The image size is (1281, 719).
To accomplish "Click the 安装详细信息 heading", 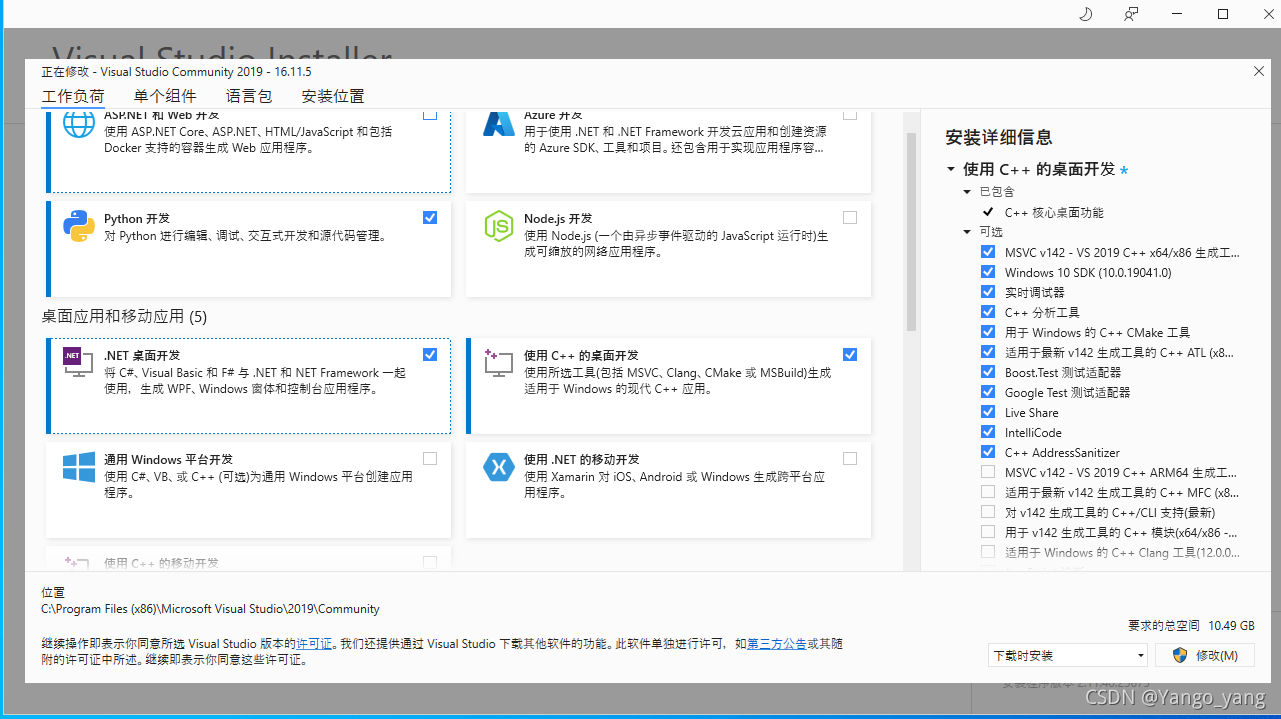I will [x=999, y=137].
